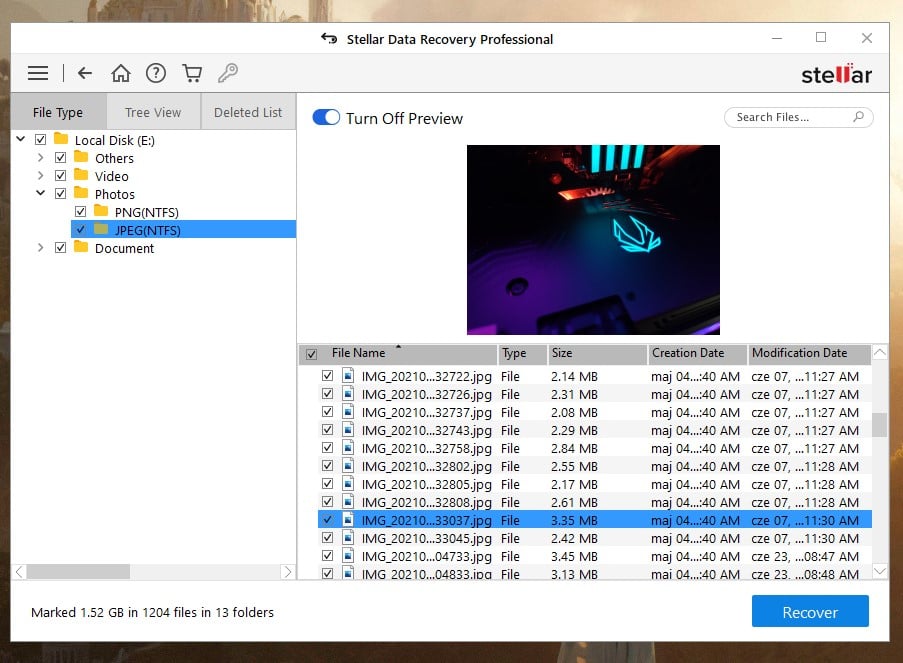Click the Local Disk (E:) folder icon
The image size is (903, 663).
pyautogui.click(x=61, y=139)
